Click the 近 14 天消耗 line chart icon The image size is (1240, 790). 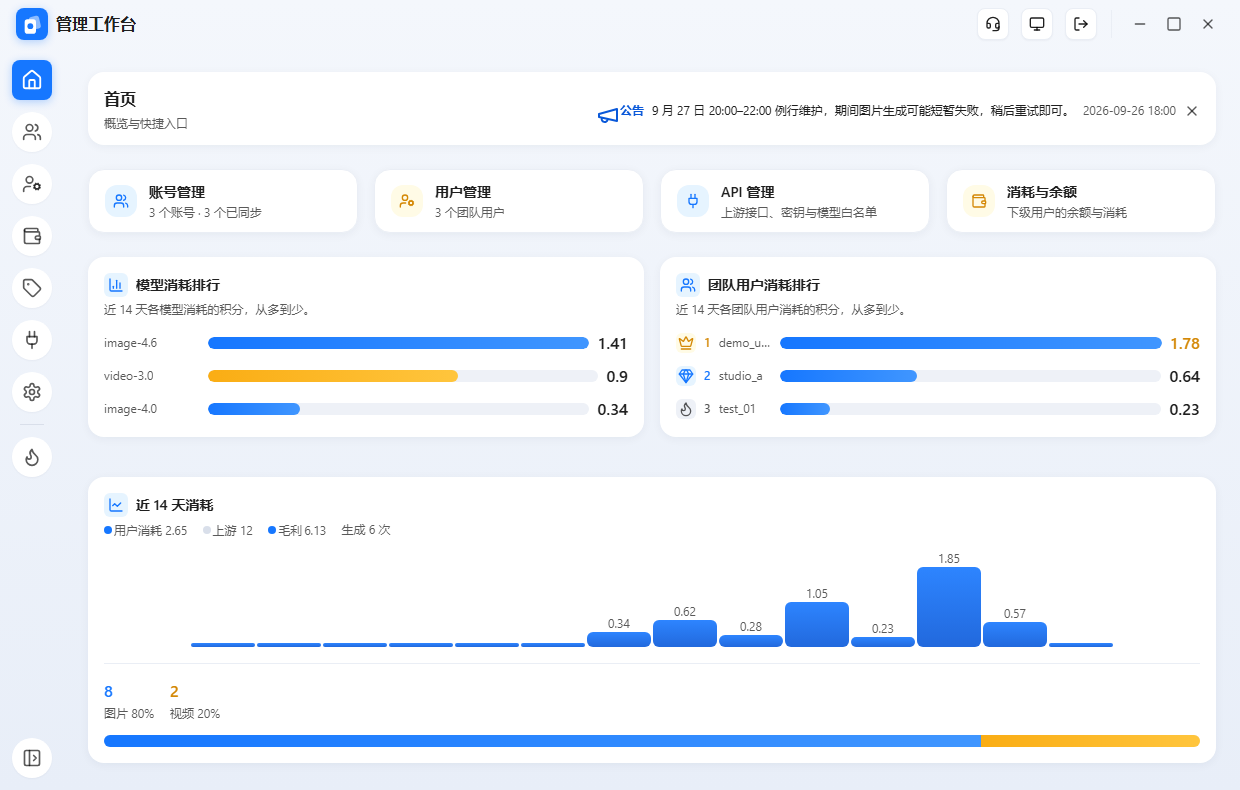tap(116, 505)
